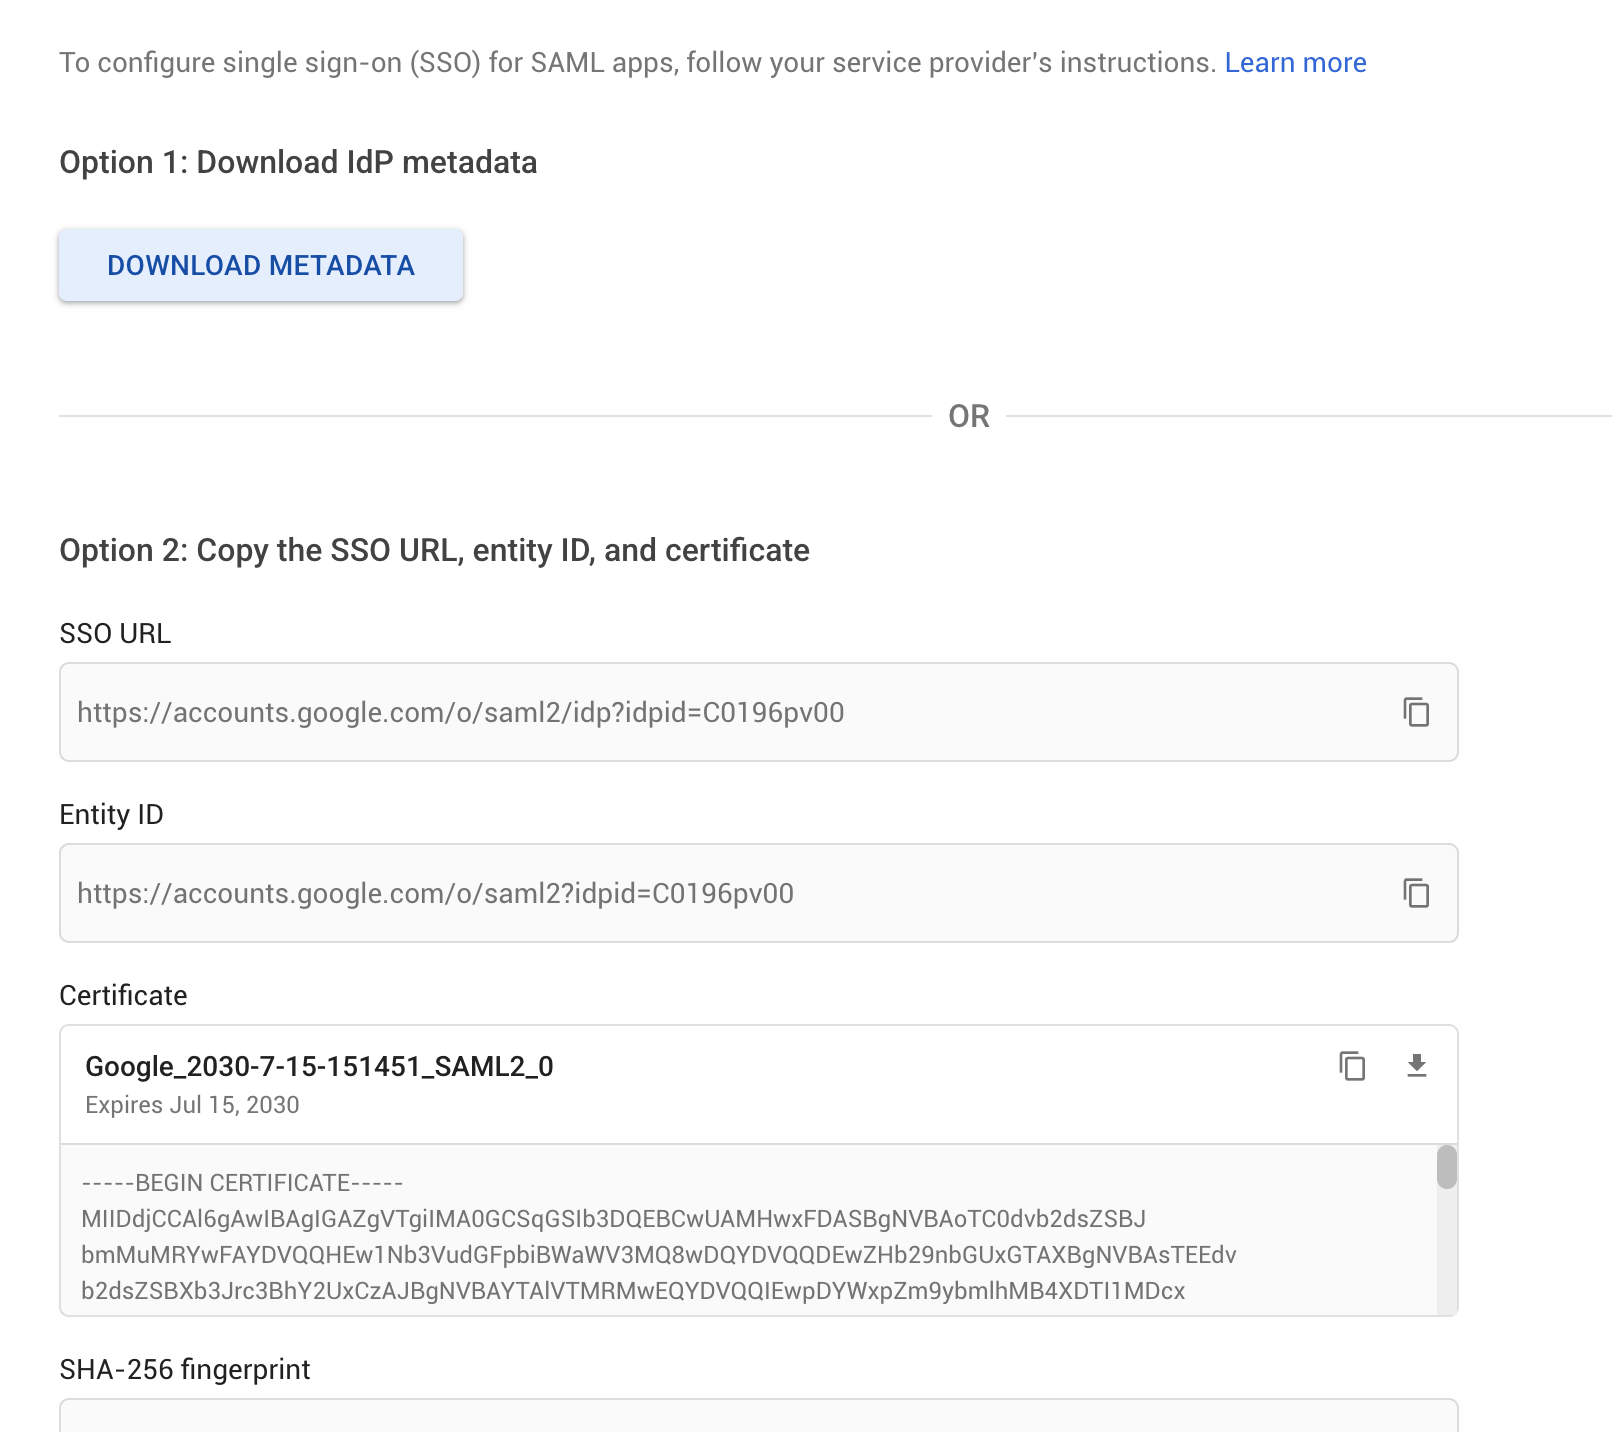This screenshot has width=1612, height=1432.
Task: Click the certificate text scrollbar thumb
Action: coord(1447,1167)
